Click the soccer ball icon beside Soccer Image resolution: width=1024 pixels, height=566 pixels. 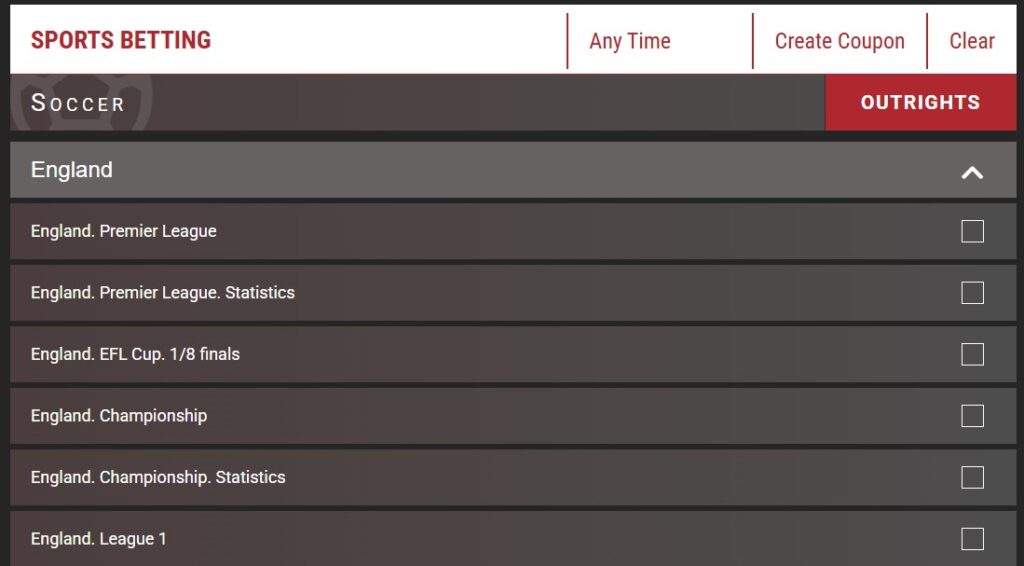pos(112,101)
